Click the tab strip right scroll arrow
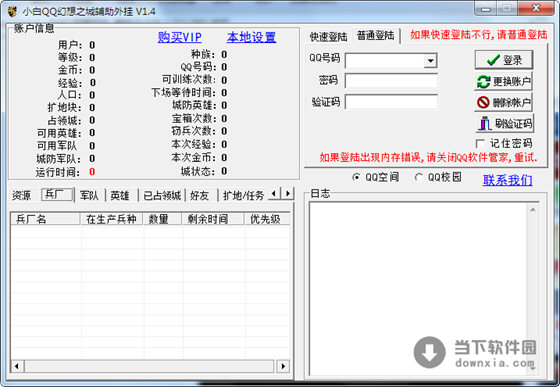Viewport: 560px width, 387px height. [x=288, y=194]
